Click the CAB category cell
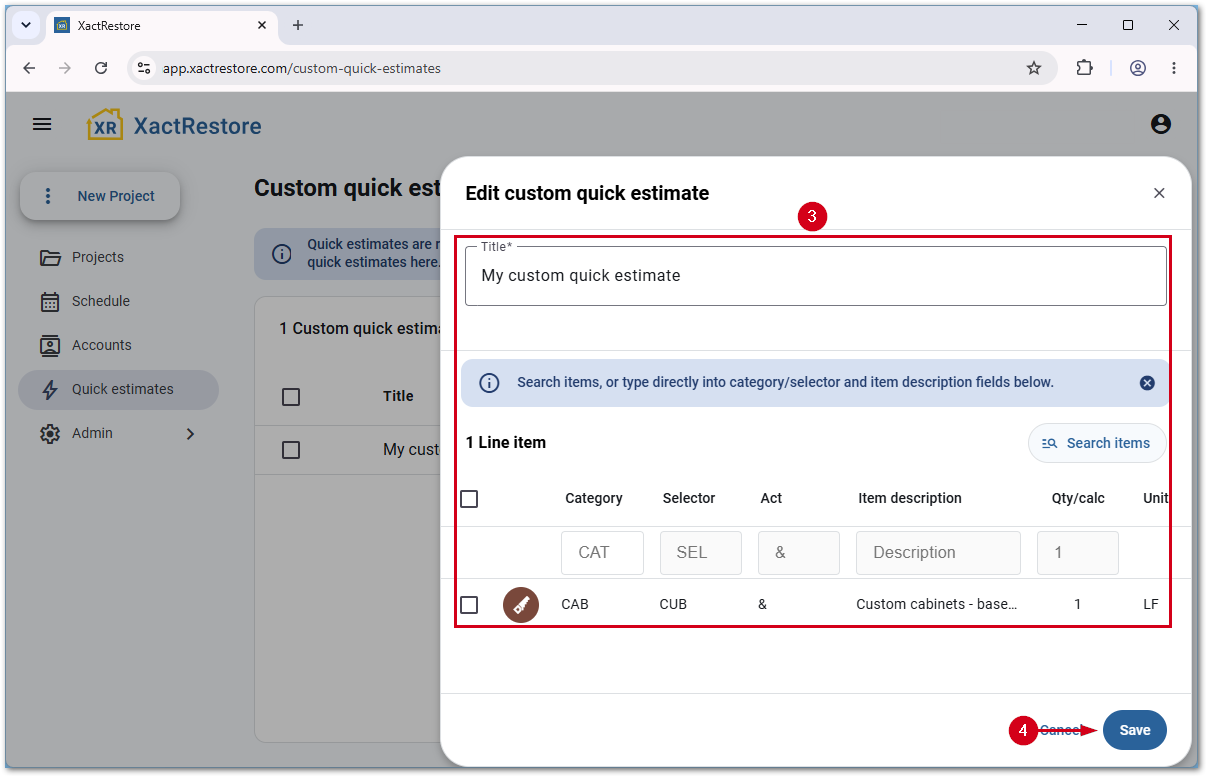Image resolution: width=1207 pixels, height=777 pixels. tap(575, 605)
